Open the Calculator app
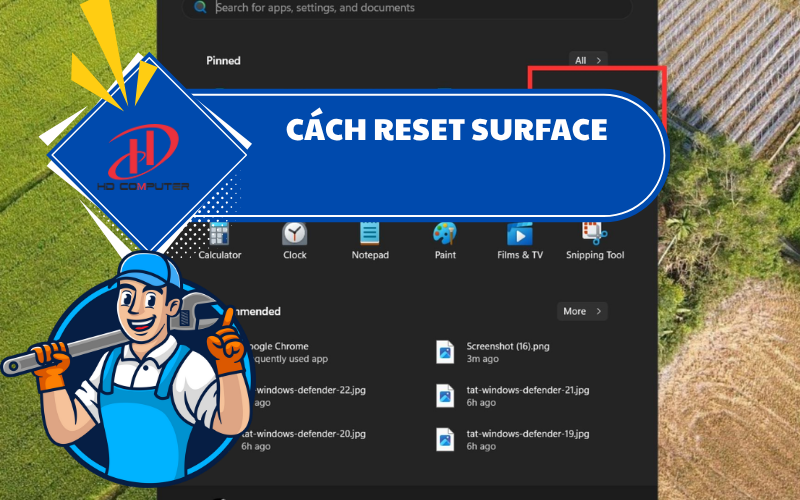 (x=219, y=240)
